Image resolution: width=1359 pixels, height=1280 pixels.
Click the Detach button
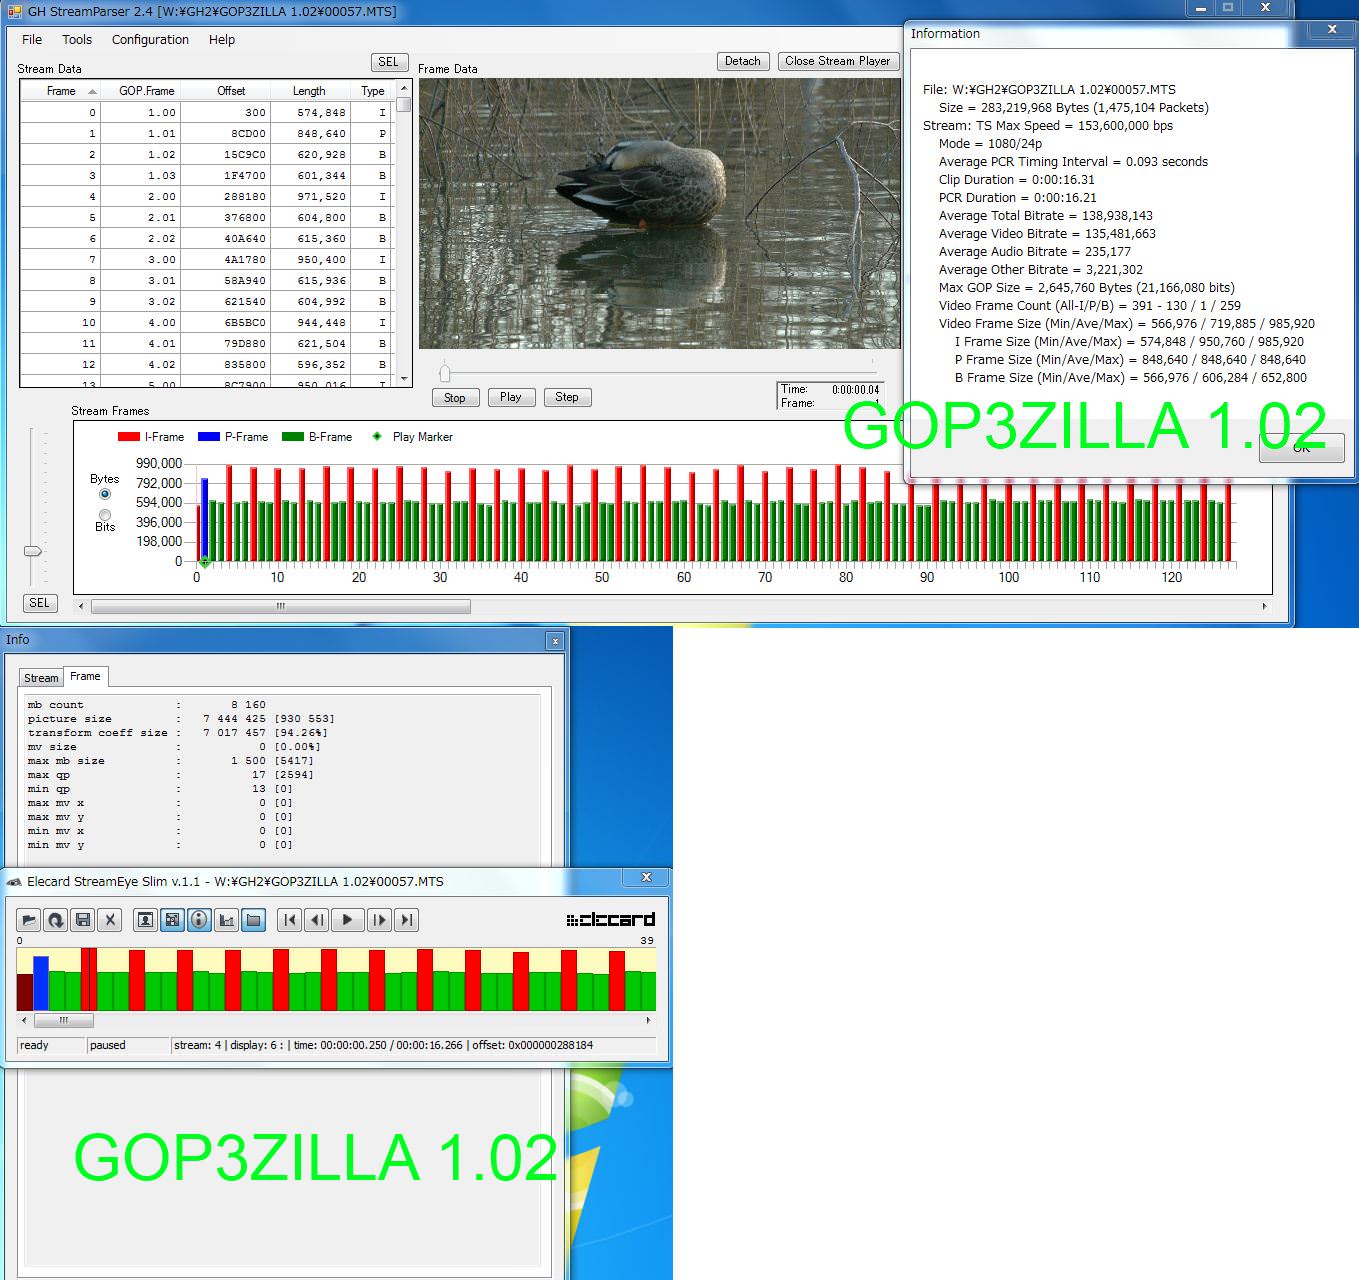tap(742, 61)
